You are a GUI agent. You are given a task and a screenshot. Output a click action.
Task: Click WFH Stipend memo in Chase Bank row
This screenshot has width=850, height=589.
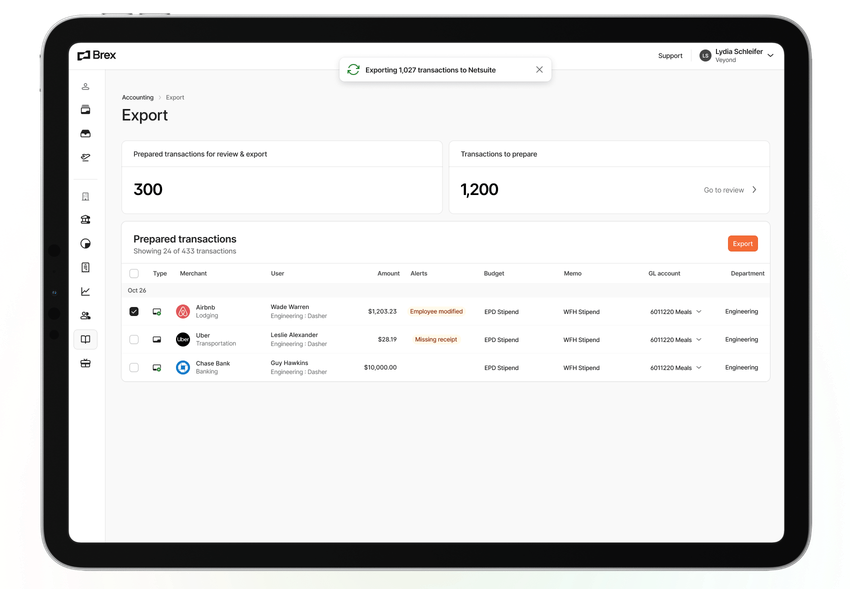point(581,368)
